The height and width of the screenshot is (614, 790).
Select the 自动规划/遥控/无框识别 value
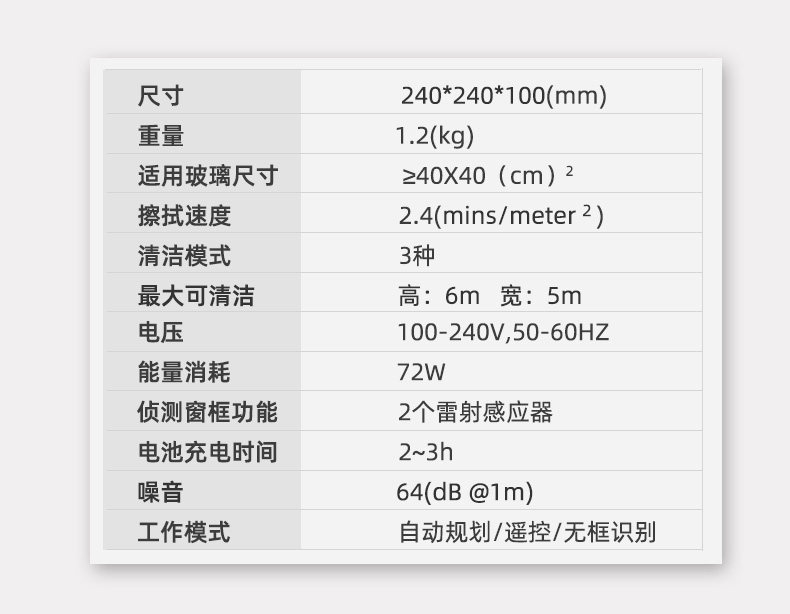point(527,531)
